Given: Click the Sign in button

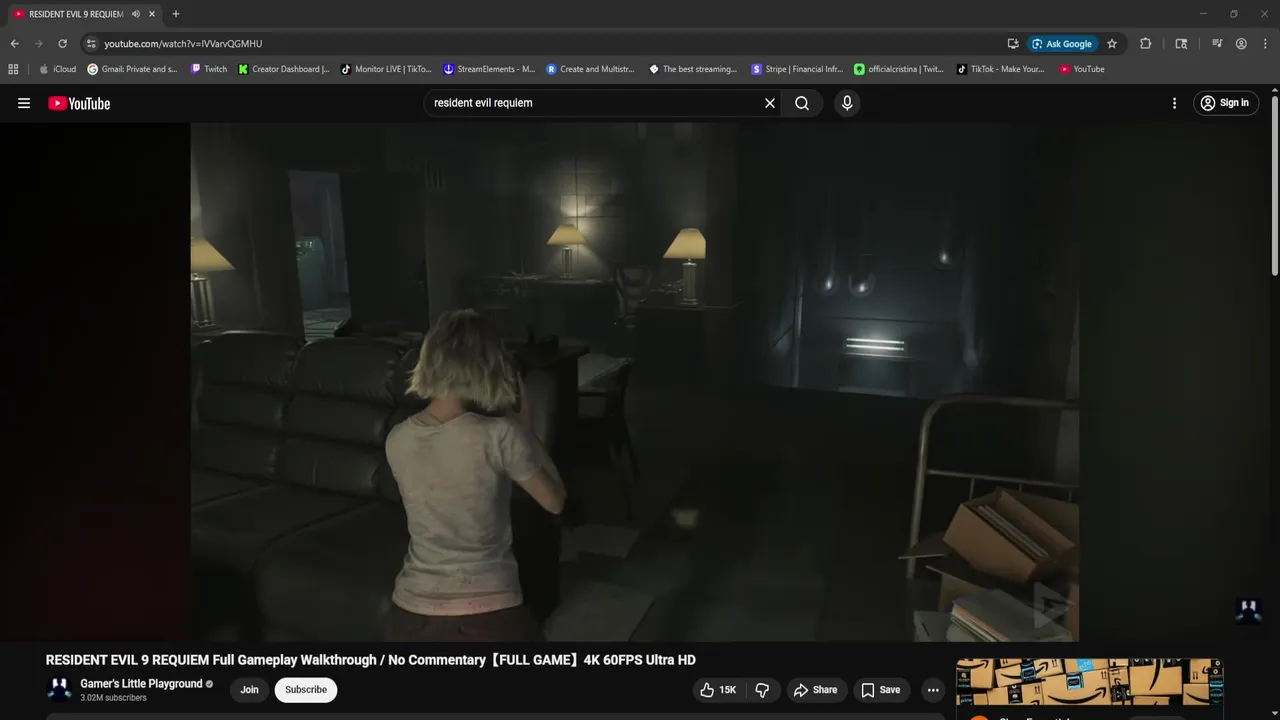Looking at the screenshot, I should click(1225, 103).
